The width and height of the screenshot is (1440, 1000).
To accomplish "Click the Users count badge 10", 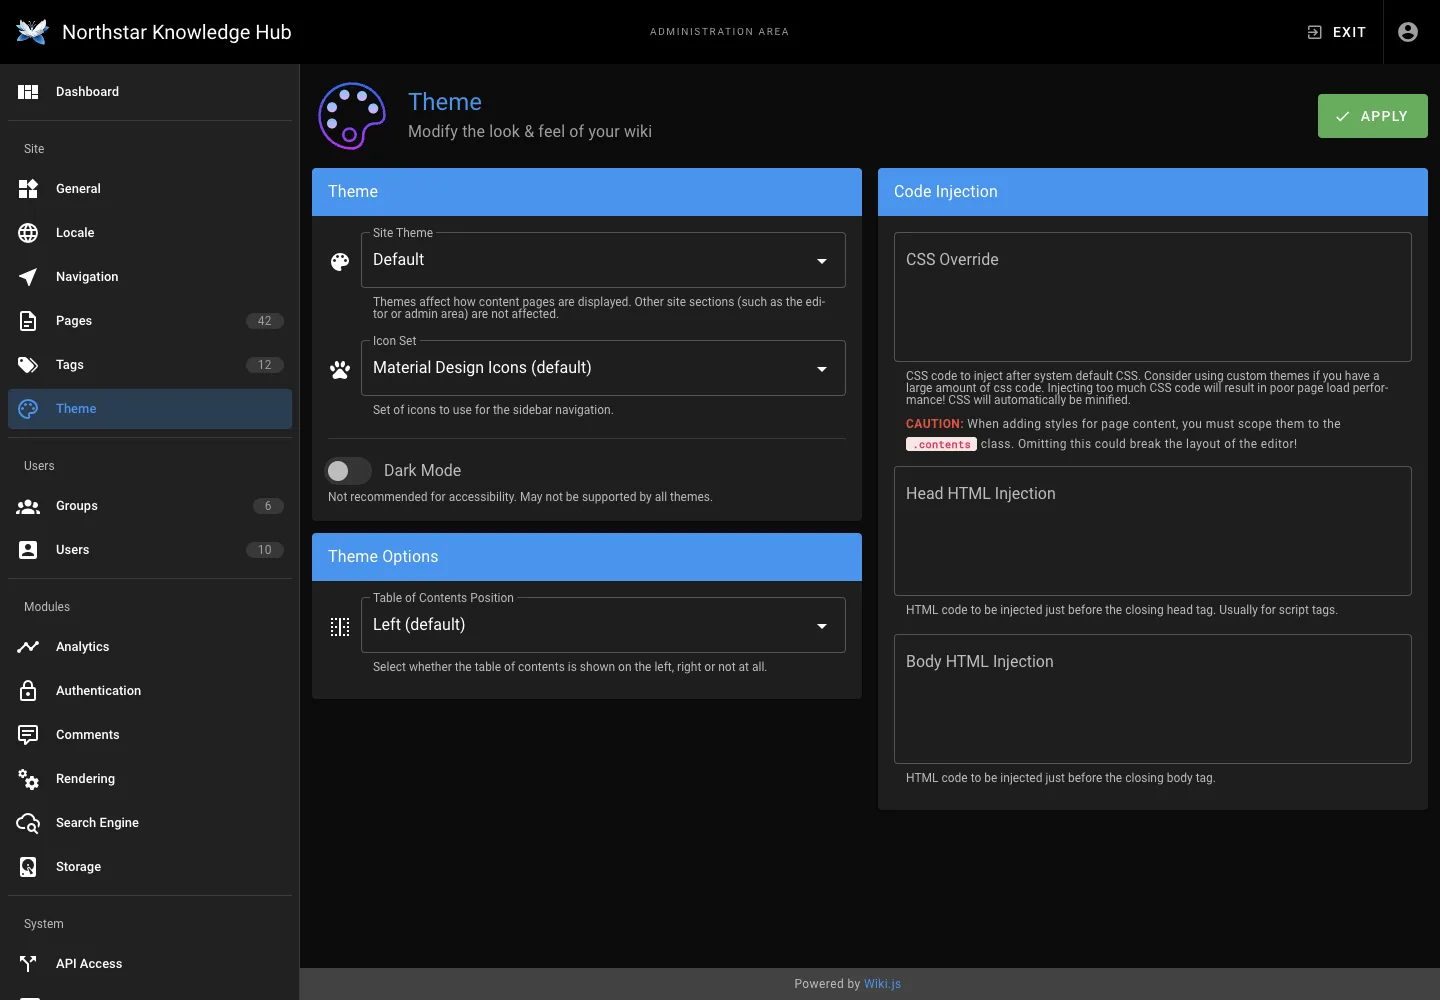I will click(x=265, y=550).
